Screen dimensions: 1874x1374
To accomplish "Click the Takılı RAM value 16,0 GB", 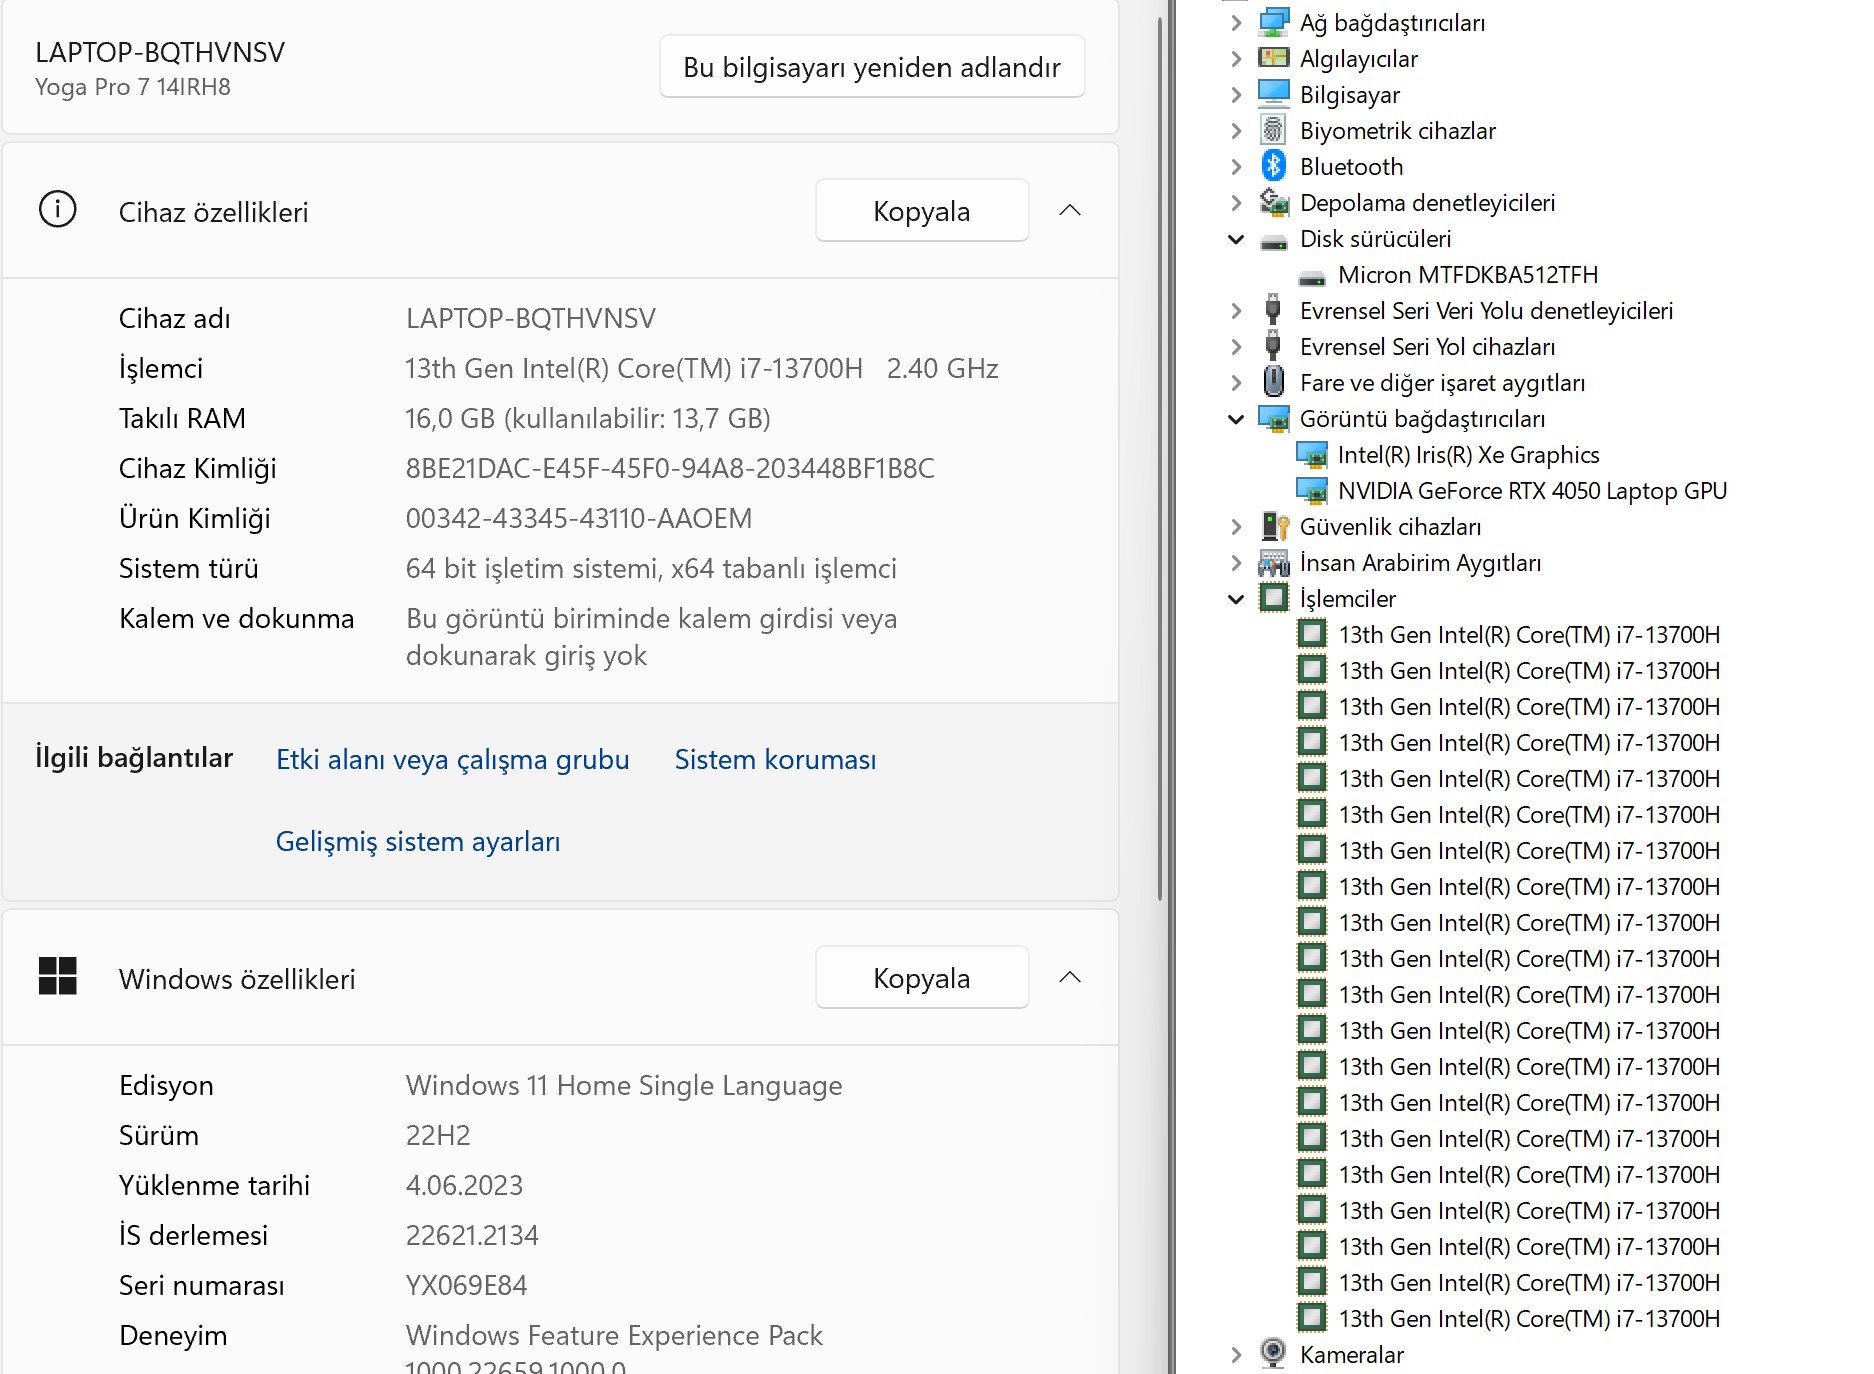I will 588,418.
